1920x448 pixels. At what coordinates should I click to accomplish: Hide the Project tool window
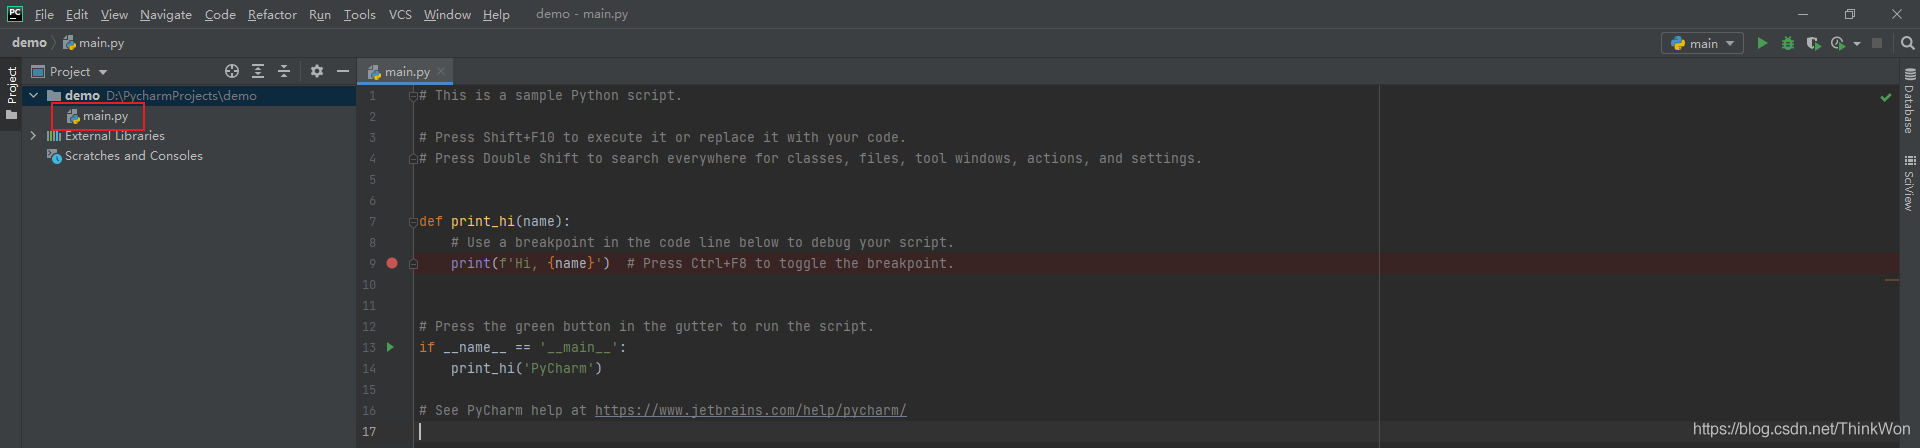(x=343, y=71)
